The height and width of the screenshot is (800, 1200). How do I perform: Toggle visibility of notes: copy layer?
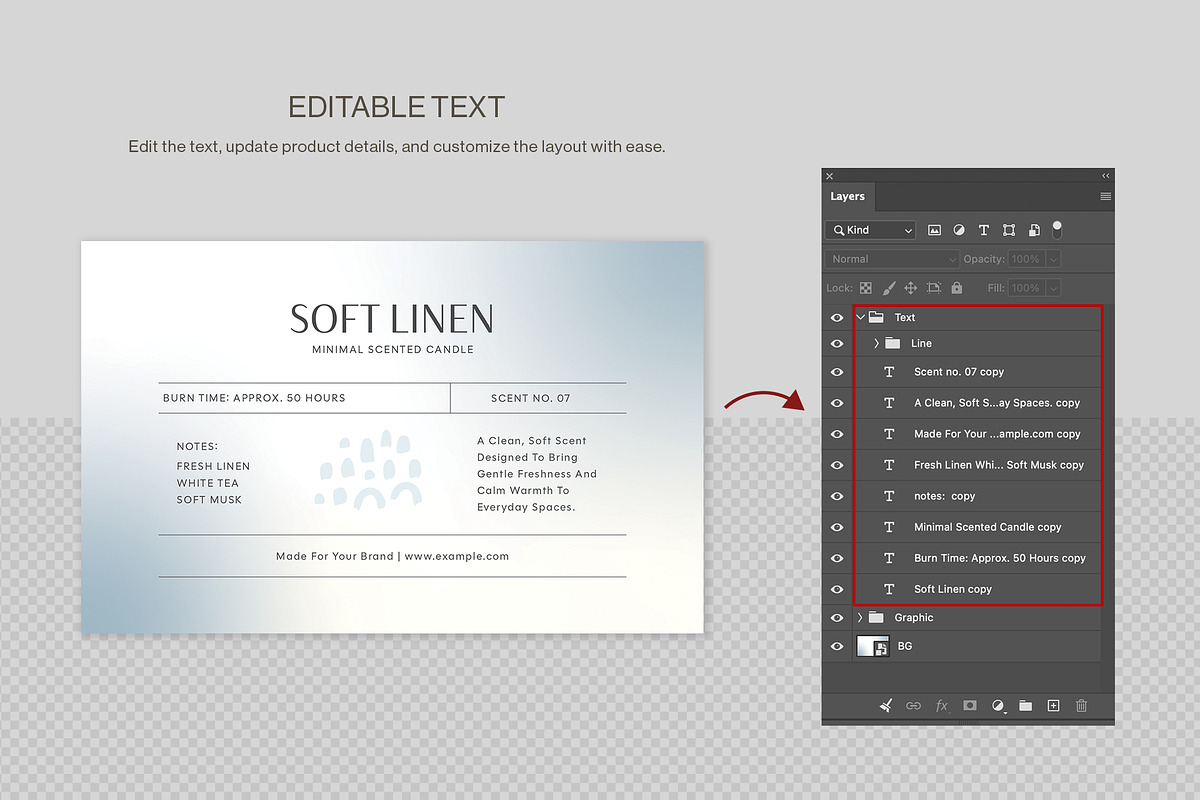click(x=837, y=496)
